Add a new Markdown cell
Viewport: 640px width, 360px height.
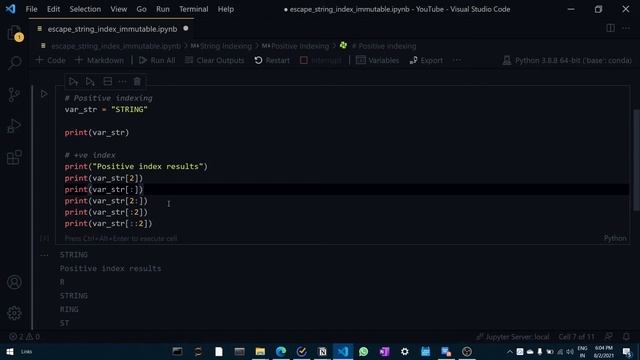99,60
